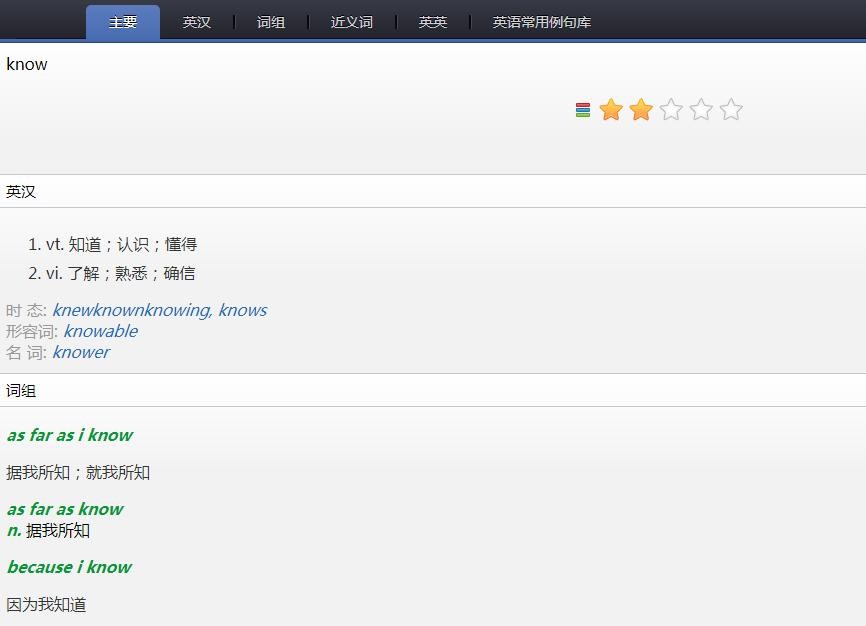Open the 英语常用例句库 tab

(x=542, y=22)
